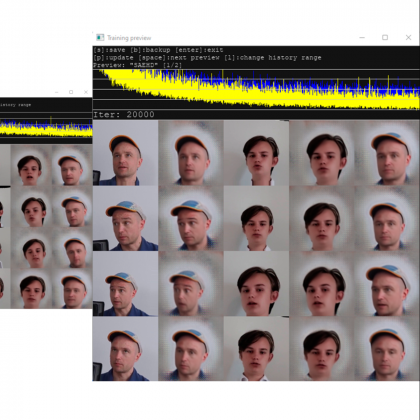The width and height of the screenshot is (420, 420).
Task: Select top-row capped man thumbnail in background window
Action: (x=72, y=165)
